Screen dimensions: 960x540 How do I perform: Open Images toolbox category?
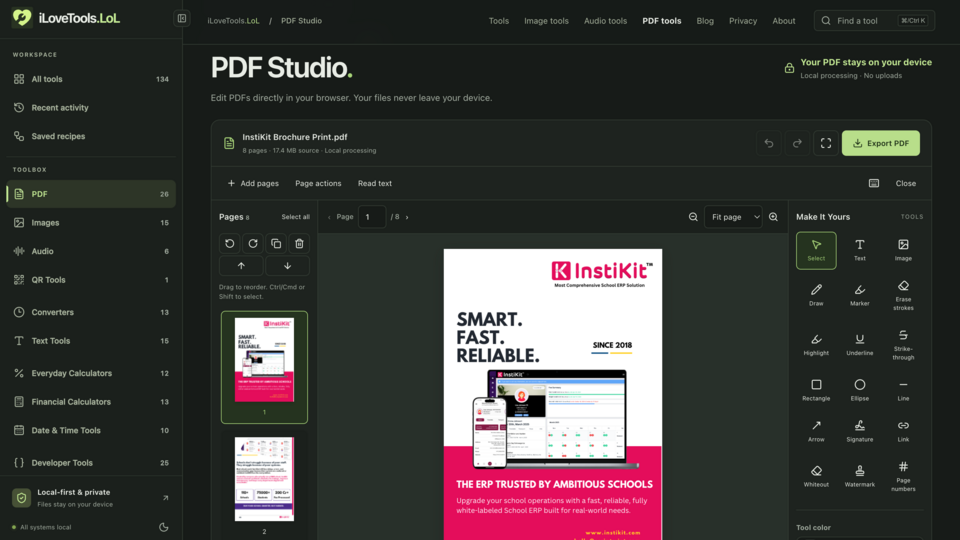[x=91, y=223]
